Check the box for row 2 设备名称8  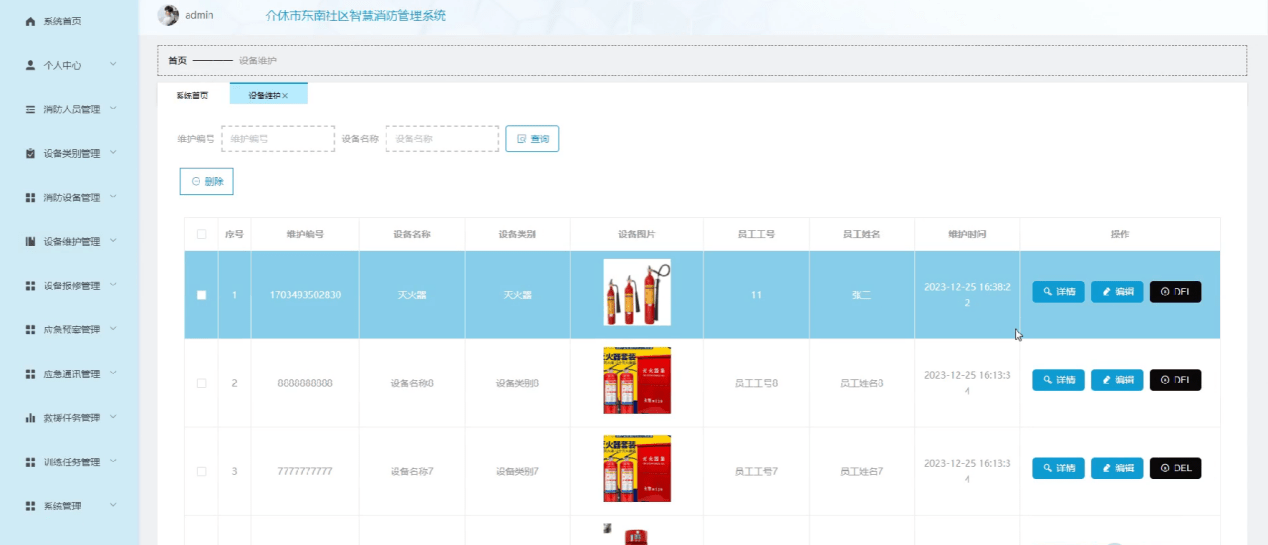[201, 383]
